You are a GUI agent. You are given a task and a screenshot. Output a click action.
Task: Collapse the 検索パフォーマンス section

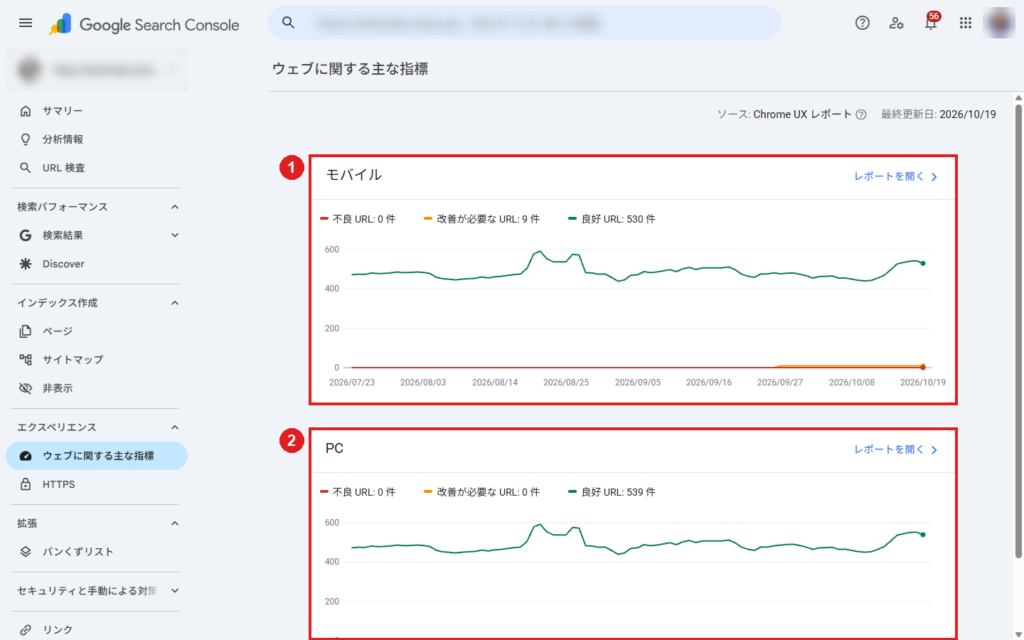[175, 207]
